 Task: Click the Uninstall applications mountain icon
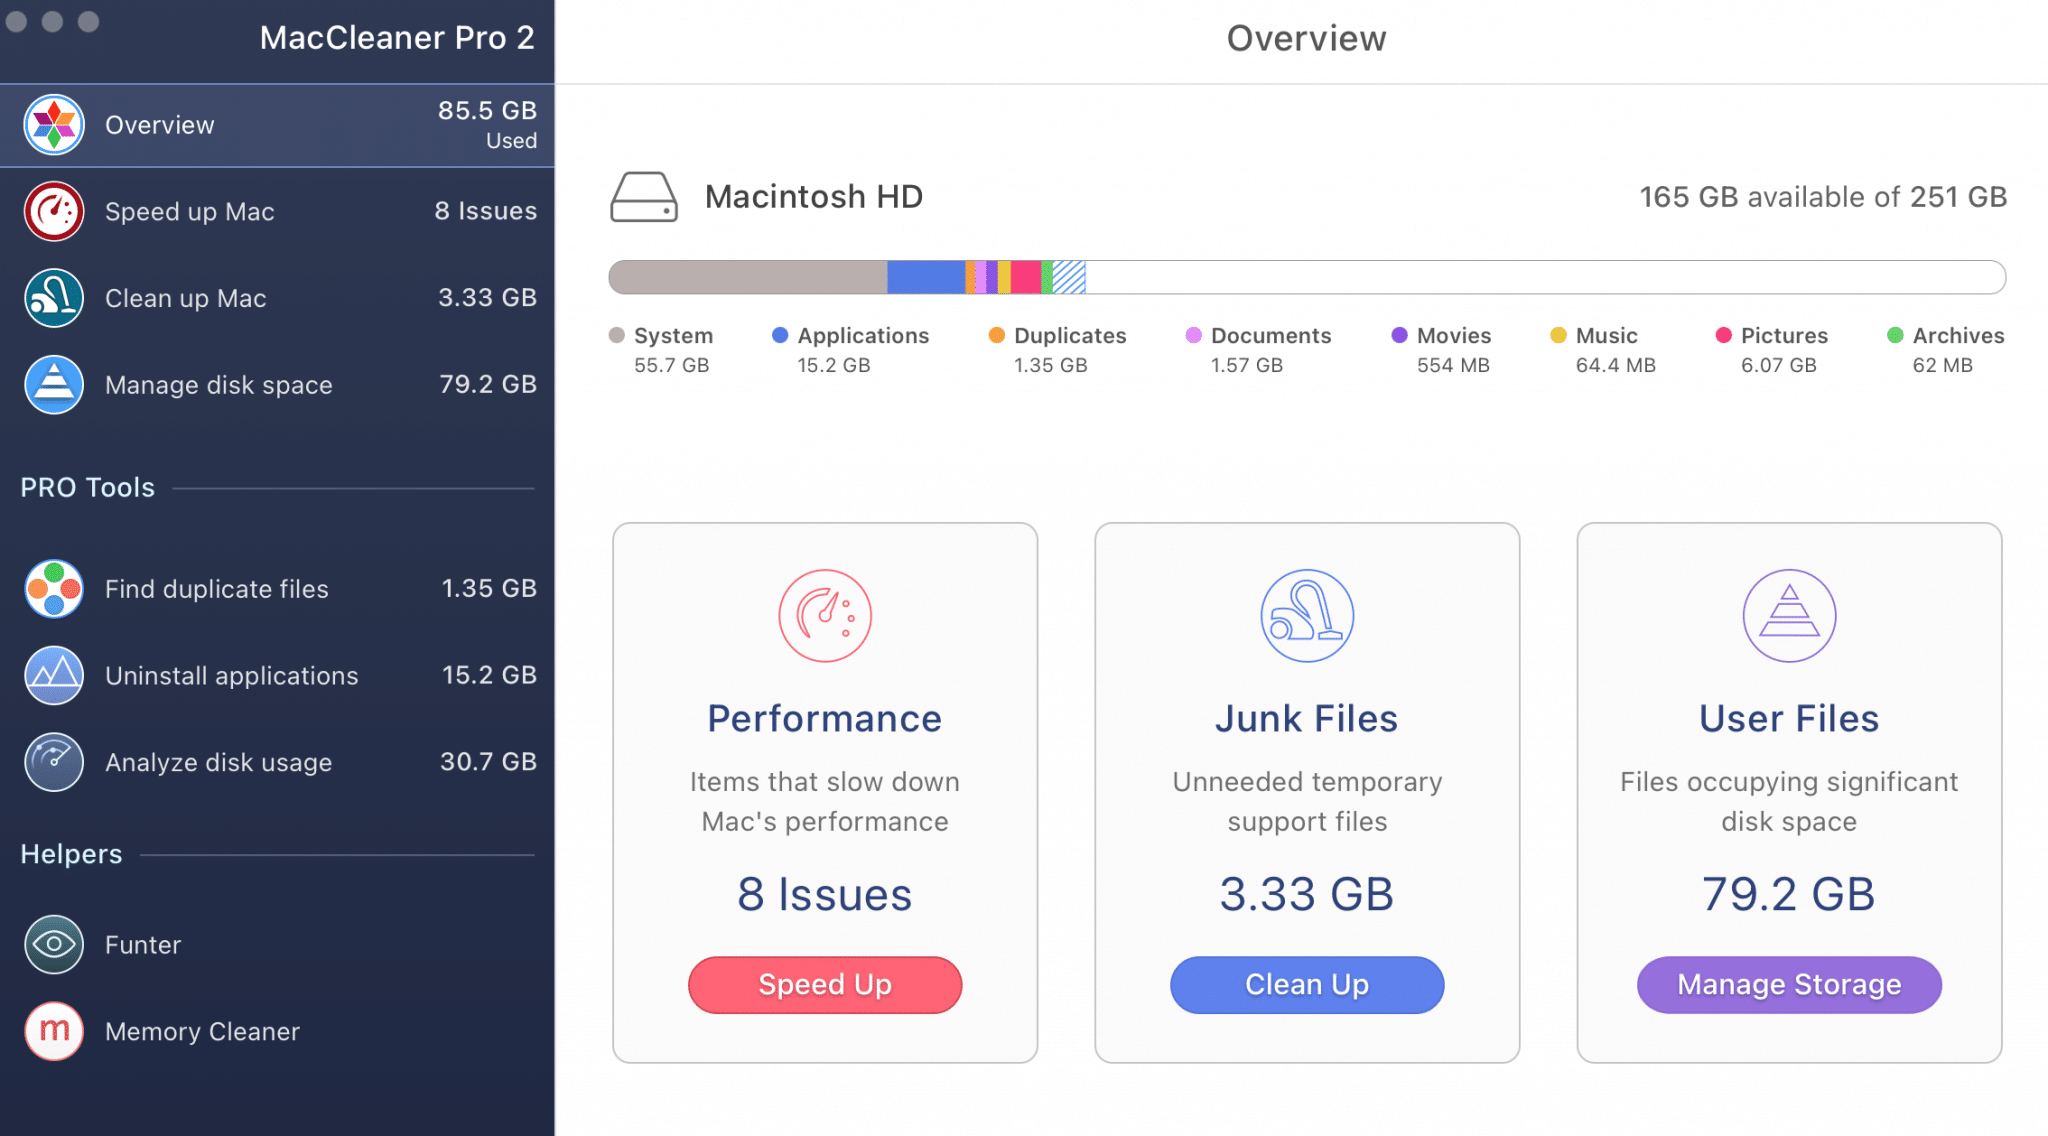click(54, 676)
